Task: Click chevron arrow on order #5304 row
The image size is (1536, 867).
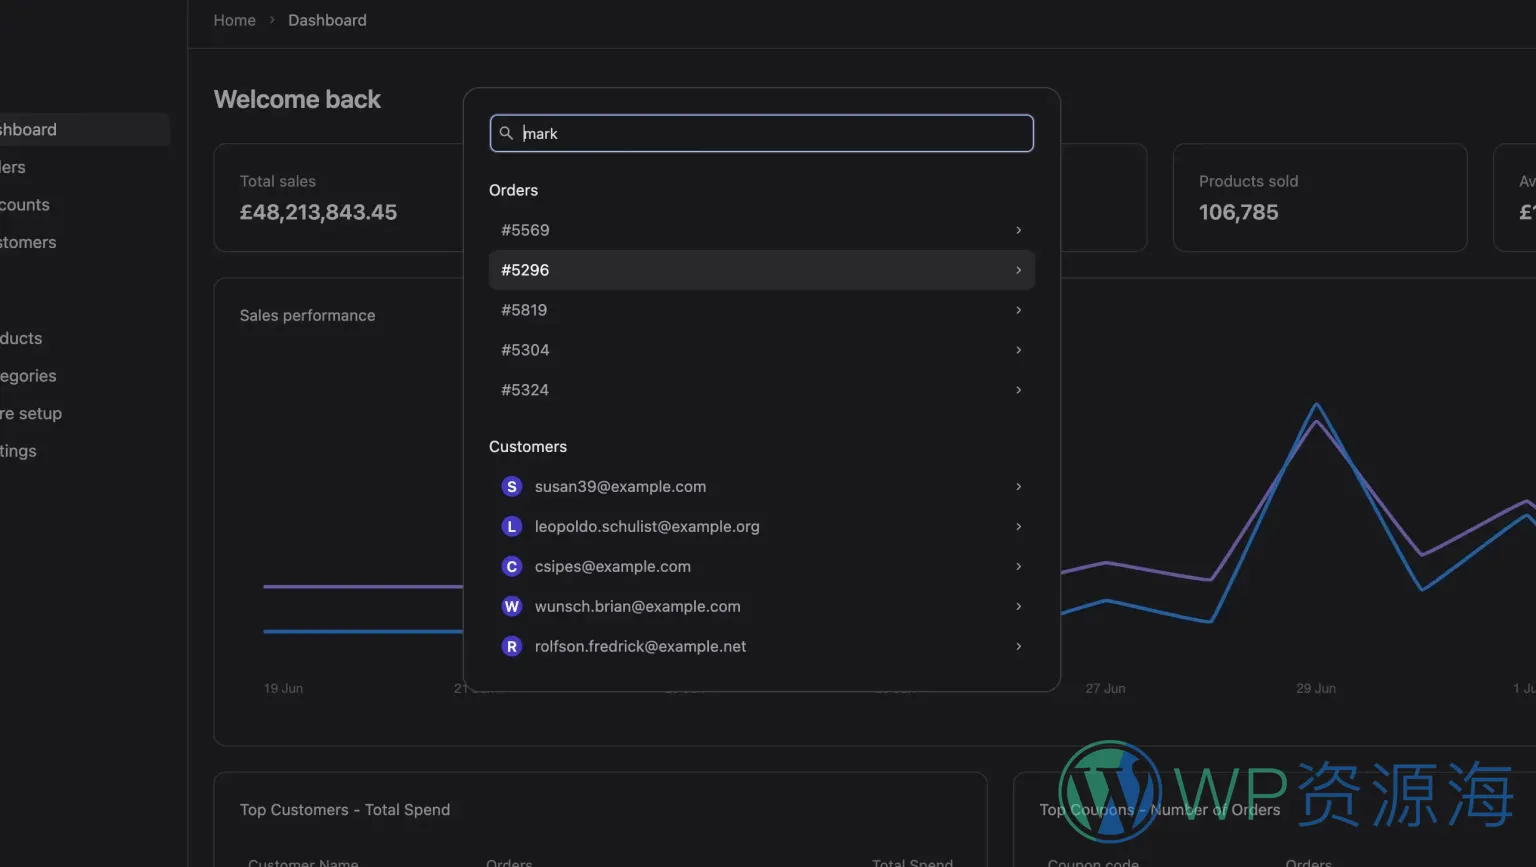Action: (x=1018, y=350)
